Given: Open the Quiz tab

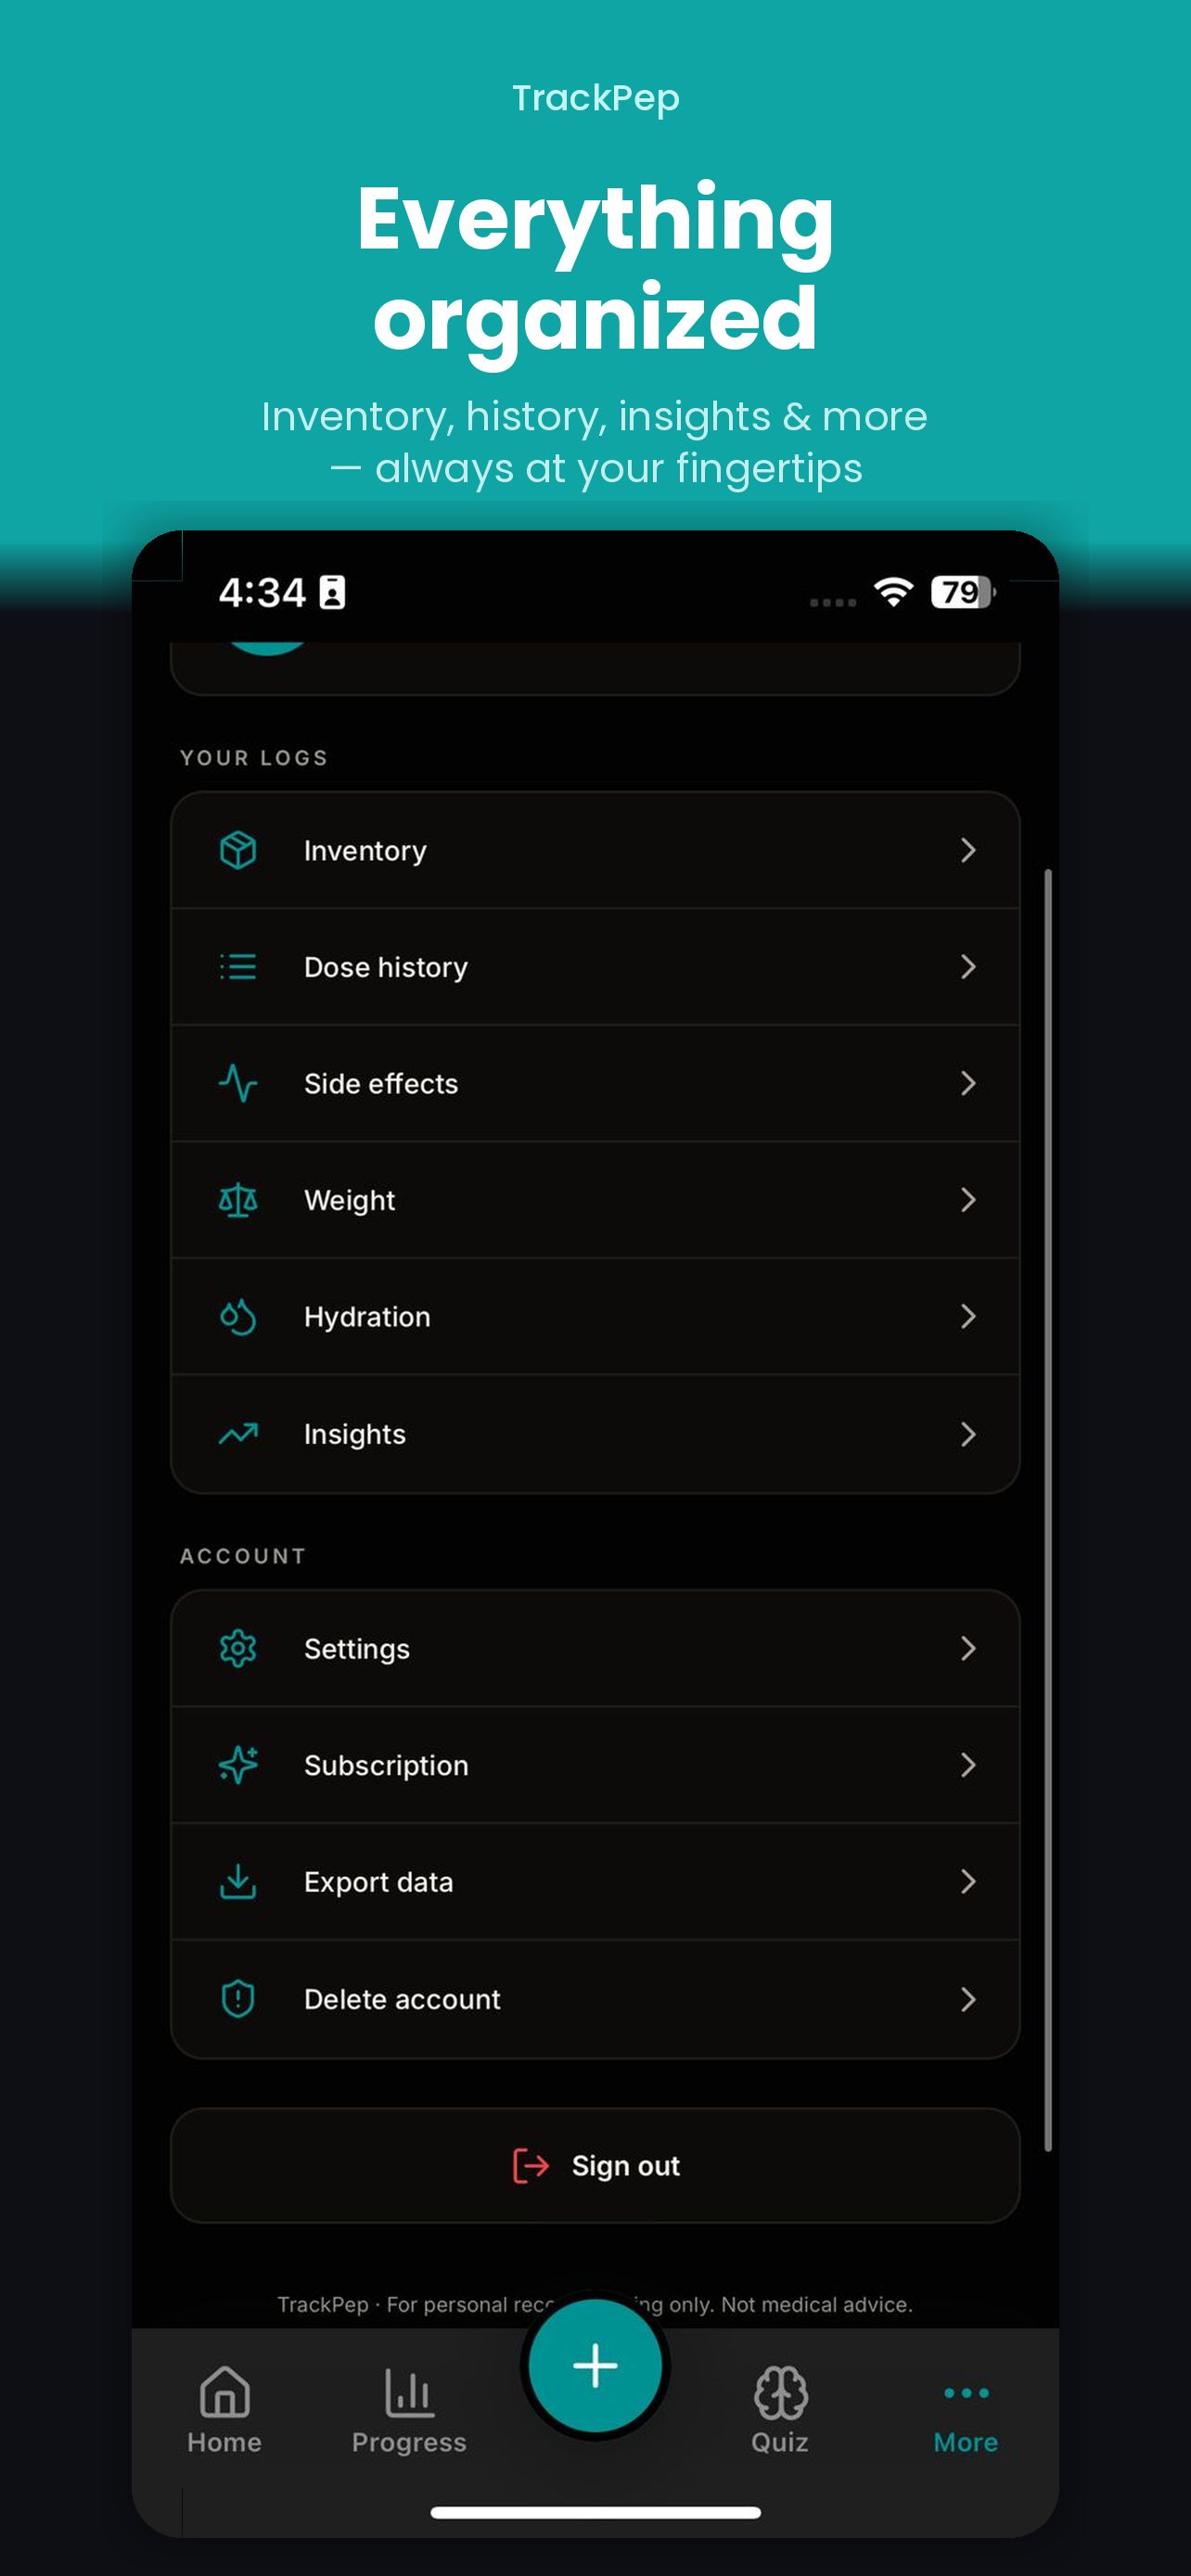Looking at the screenshot, I should coord(780,2410).
